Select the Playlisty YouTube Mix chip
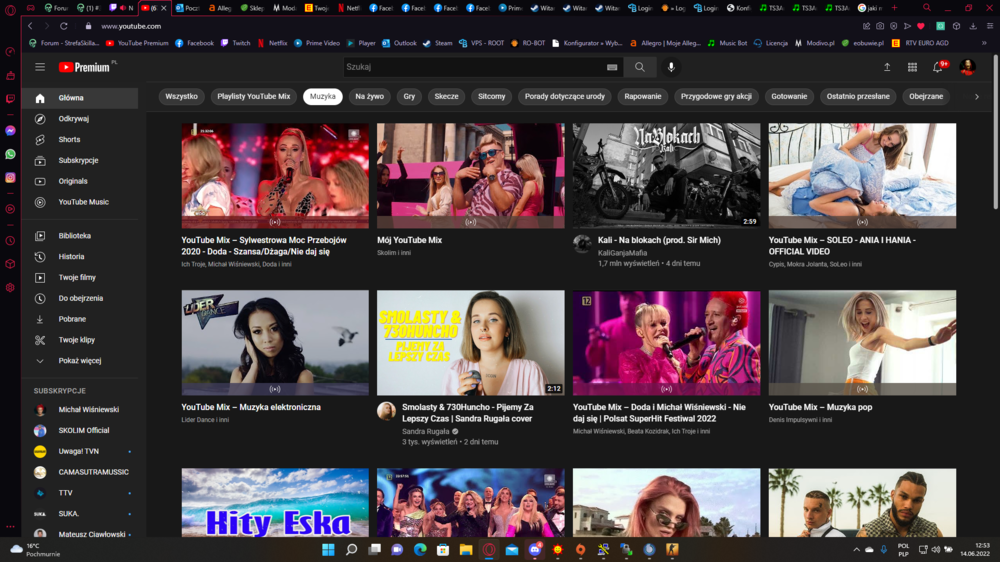The height and width of the screenshot is (562, 1000). pyautogui.click(x=254, y=96)
